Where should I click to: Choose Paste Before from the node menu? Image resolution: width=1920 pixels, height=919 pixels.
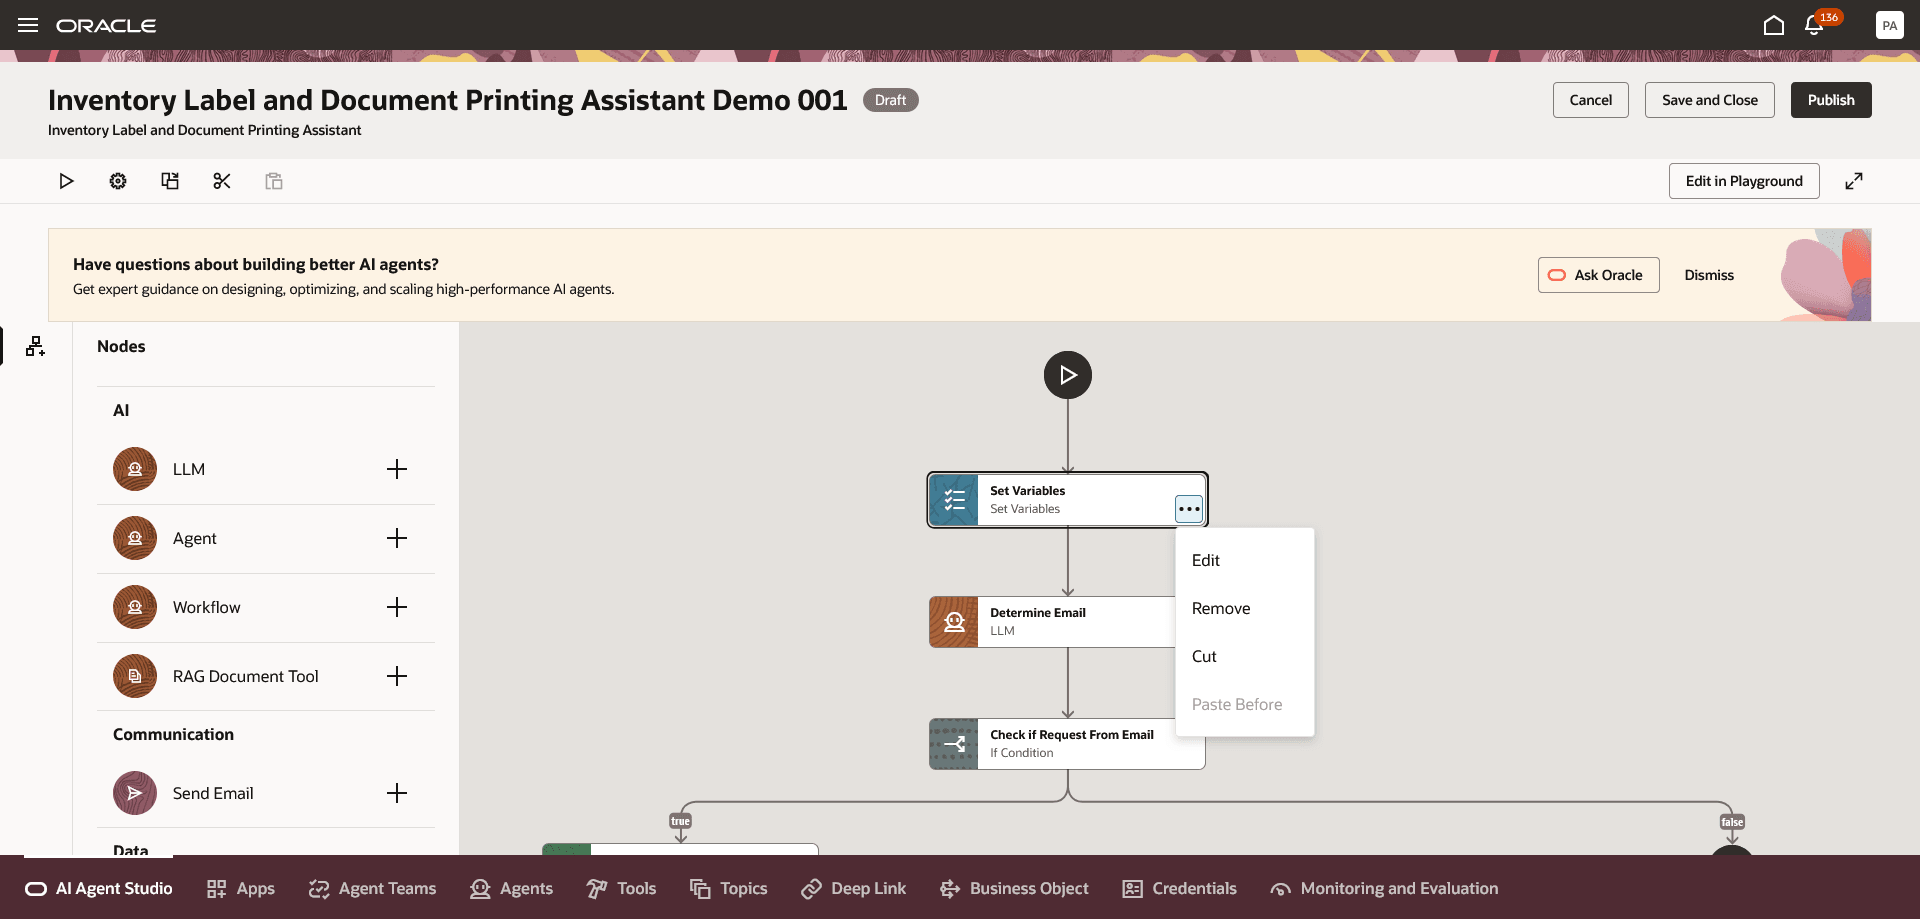tap(1245, 704)
